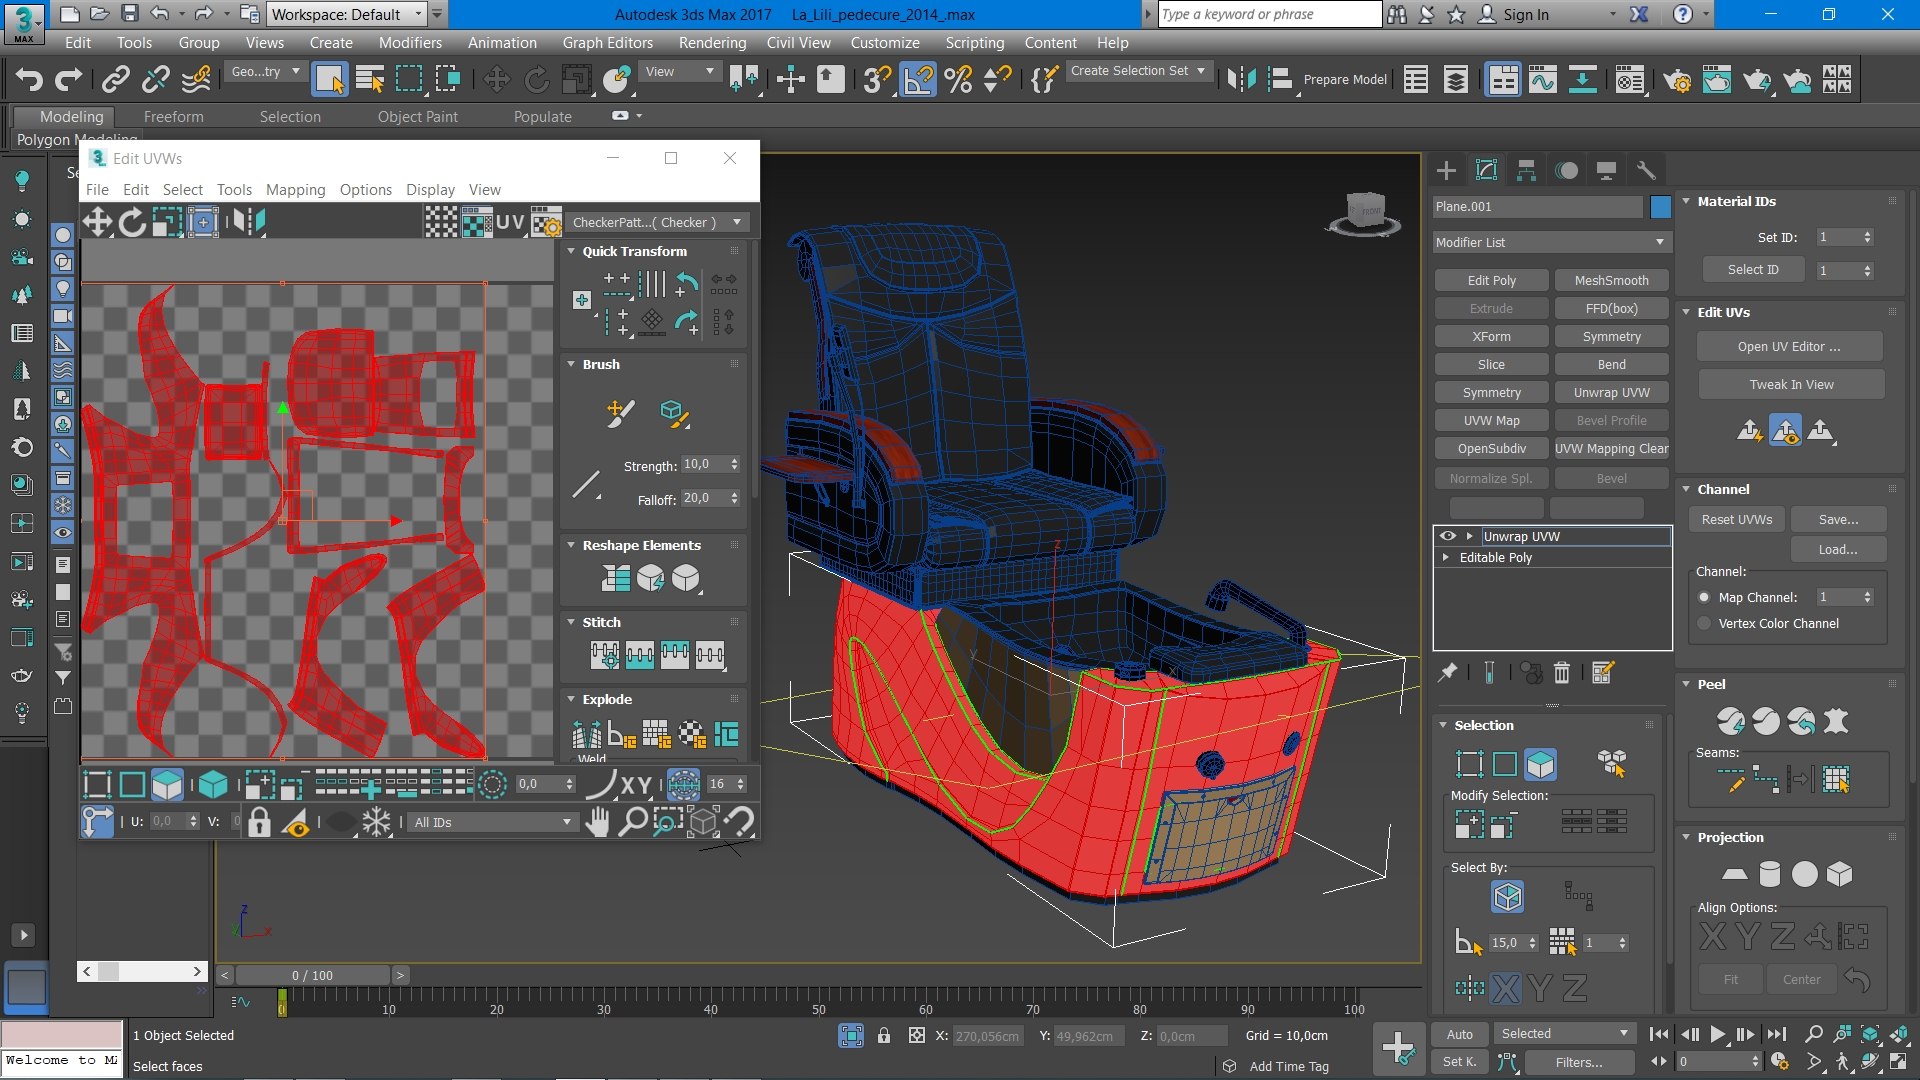Select the Map Channel radio button

(x=1704, y=597)
